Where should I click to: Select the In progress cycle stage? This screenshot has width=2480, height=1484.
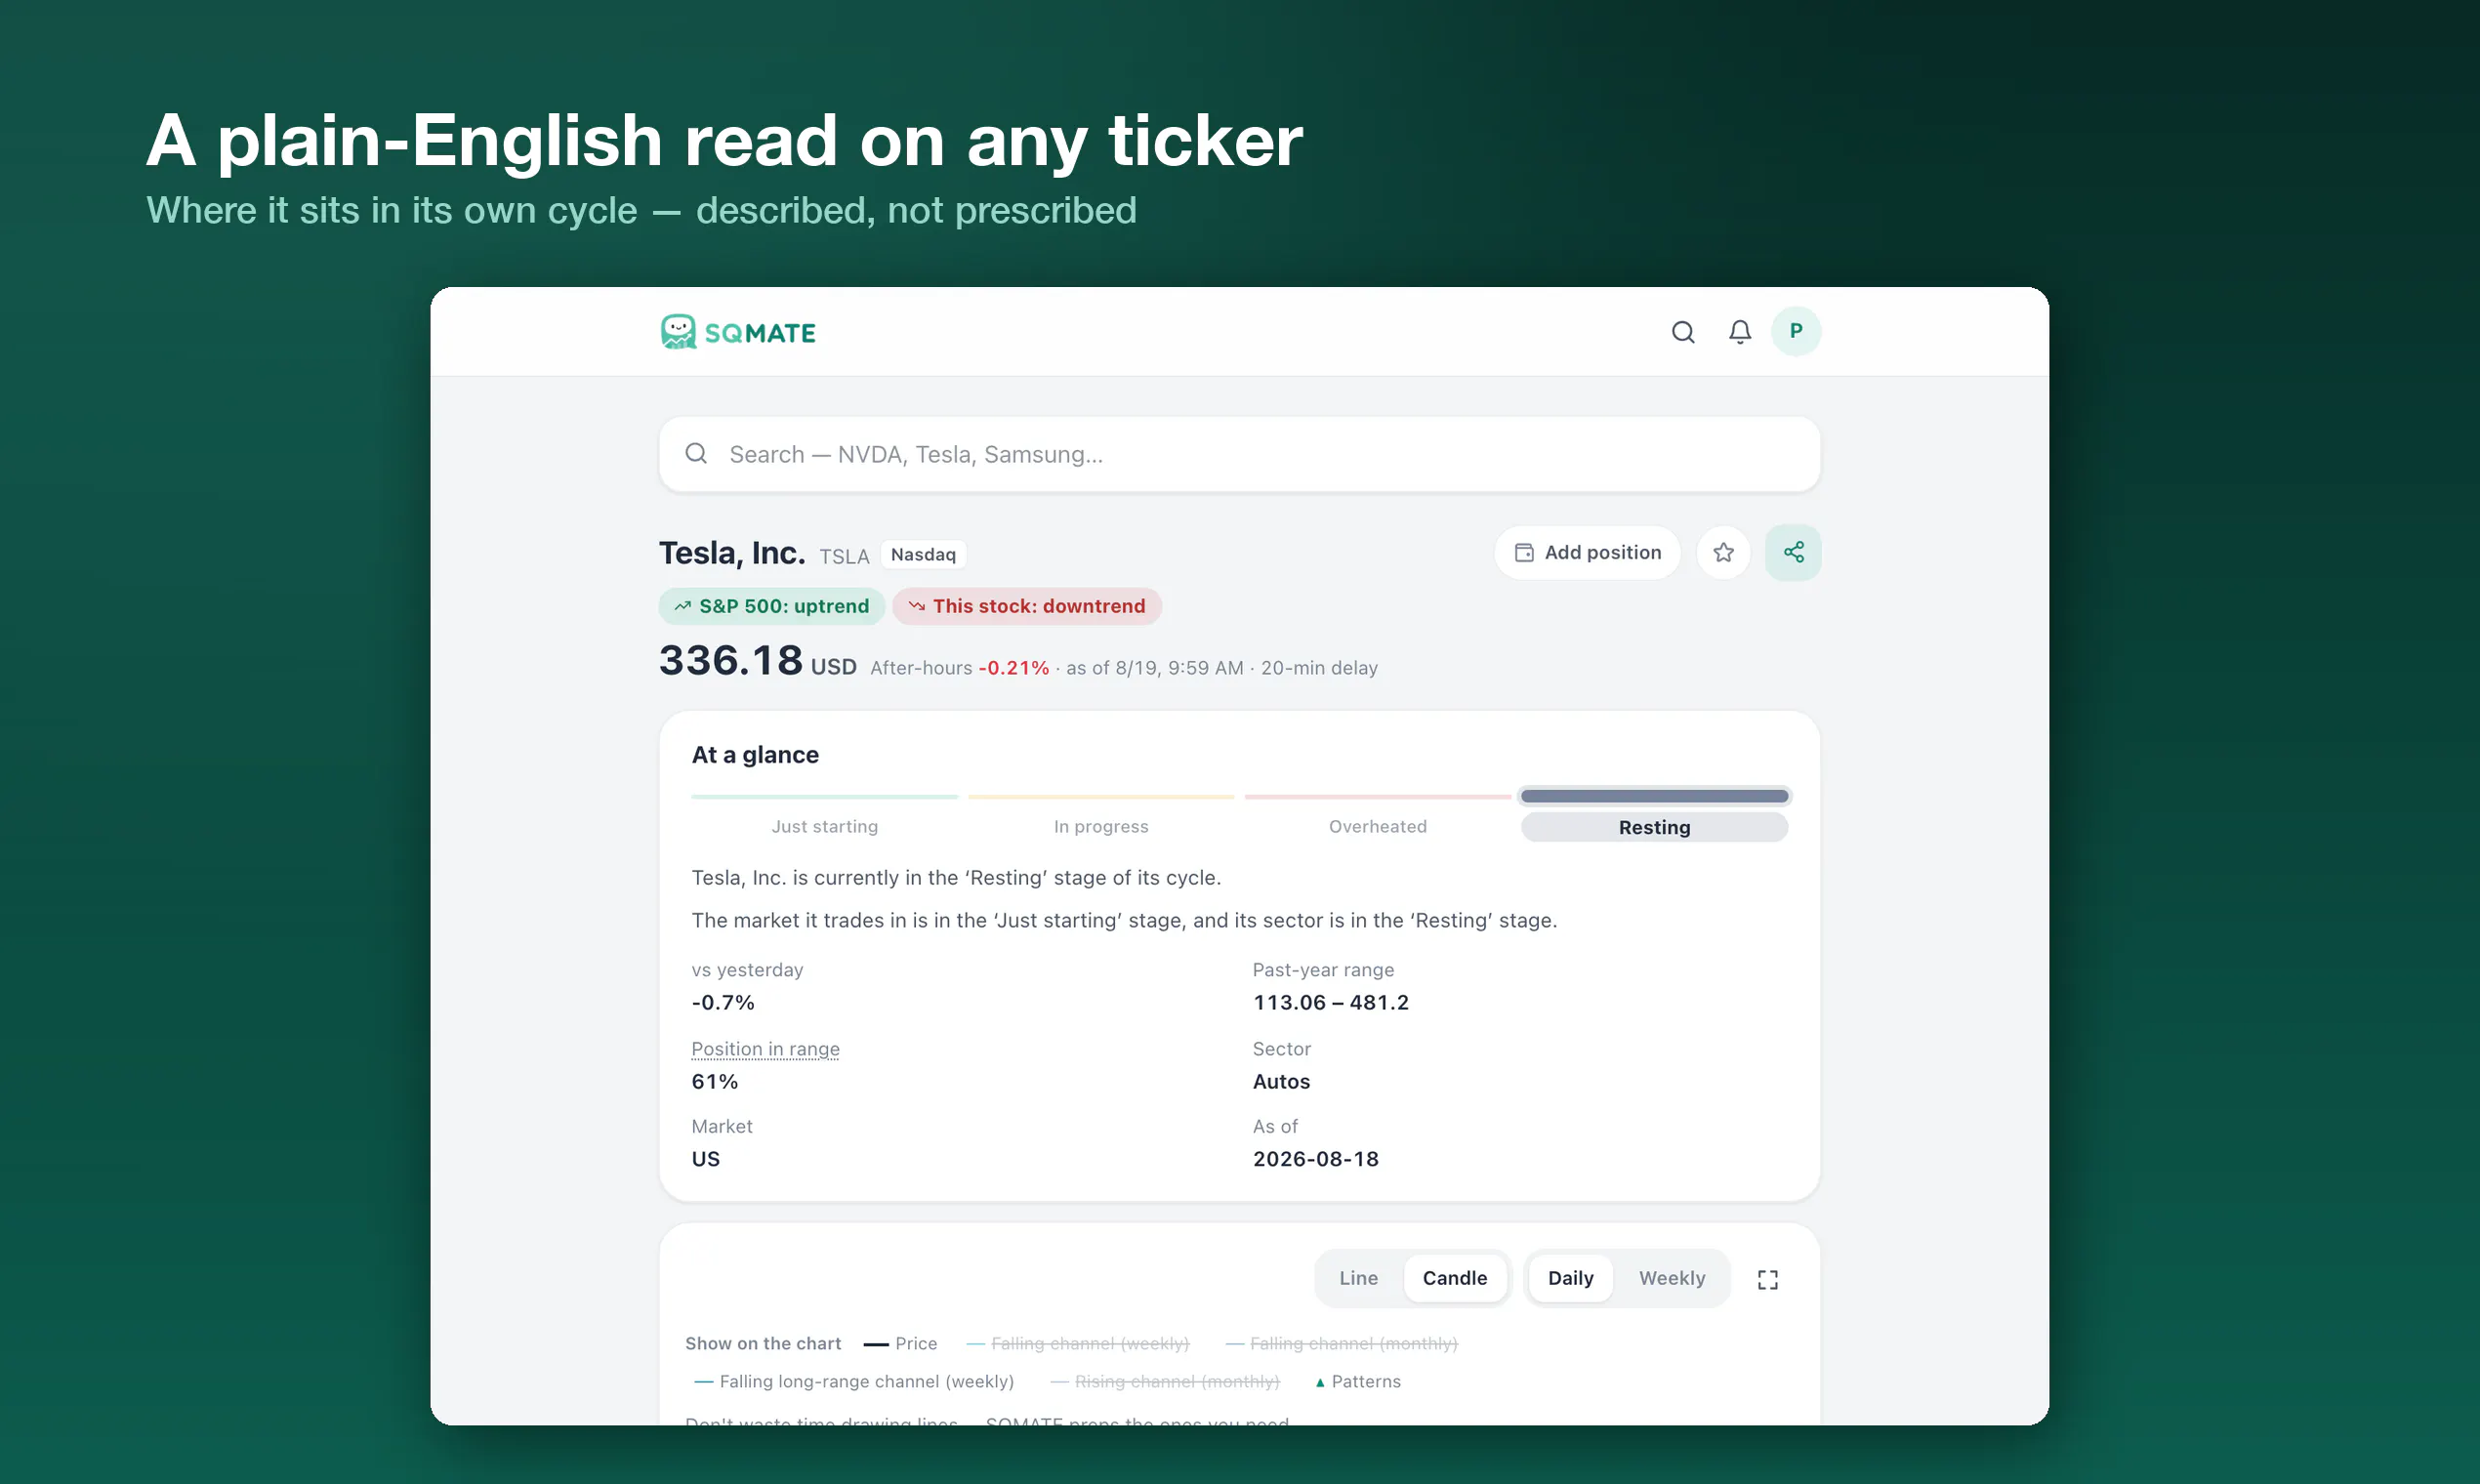point(1101,826)
